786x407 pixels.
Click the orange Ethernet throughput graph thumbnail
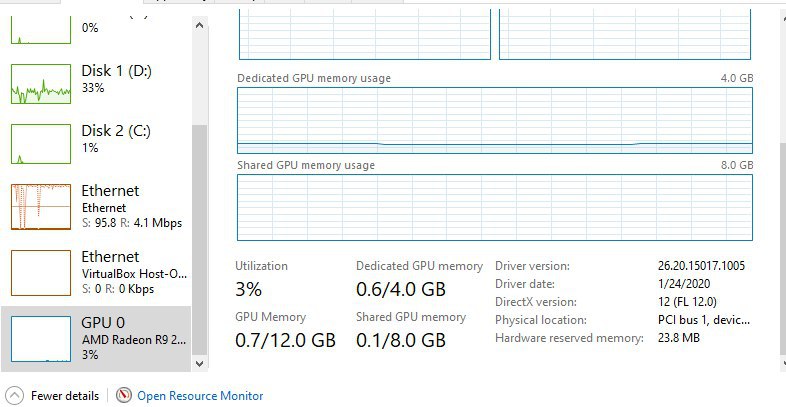42,207
